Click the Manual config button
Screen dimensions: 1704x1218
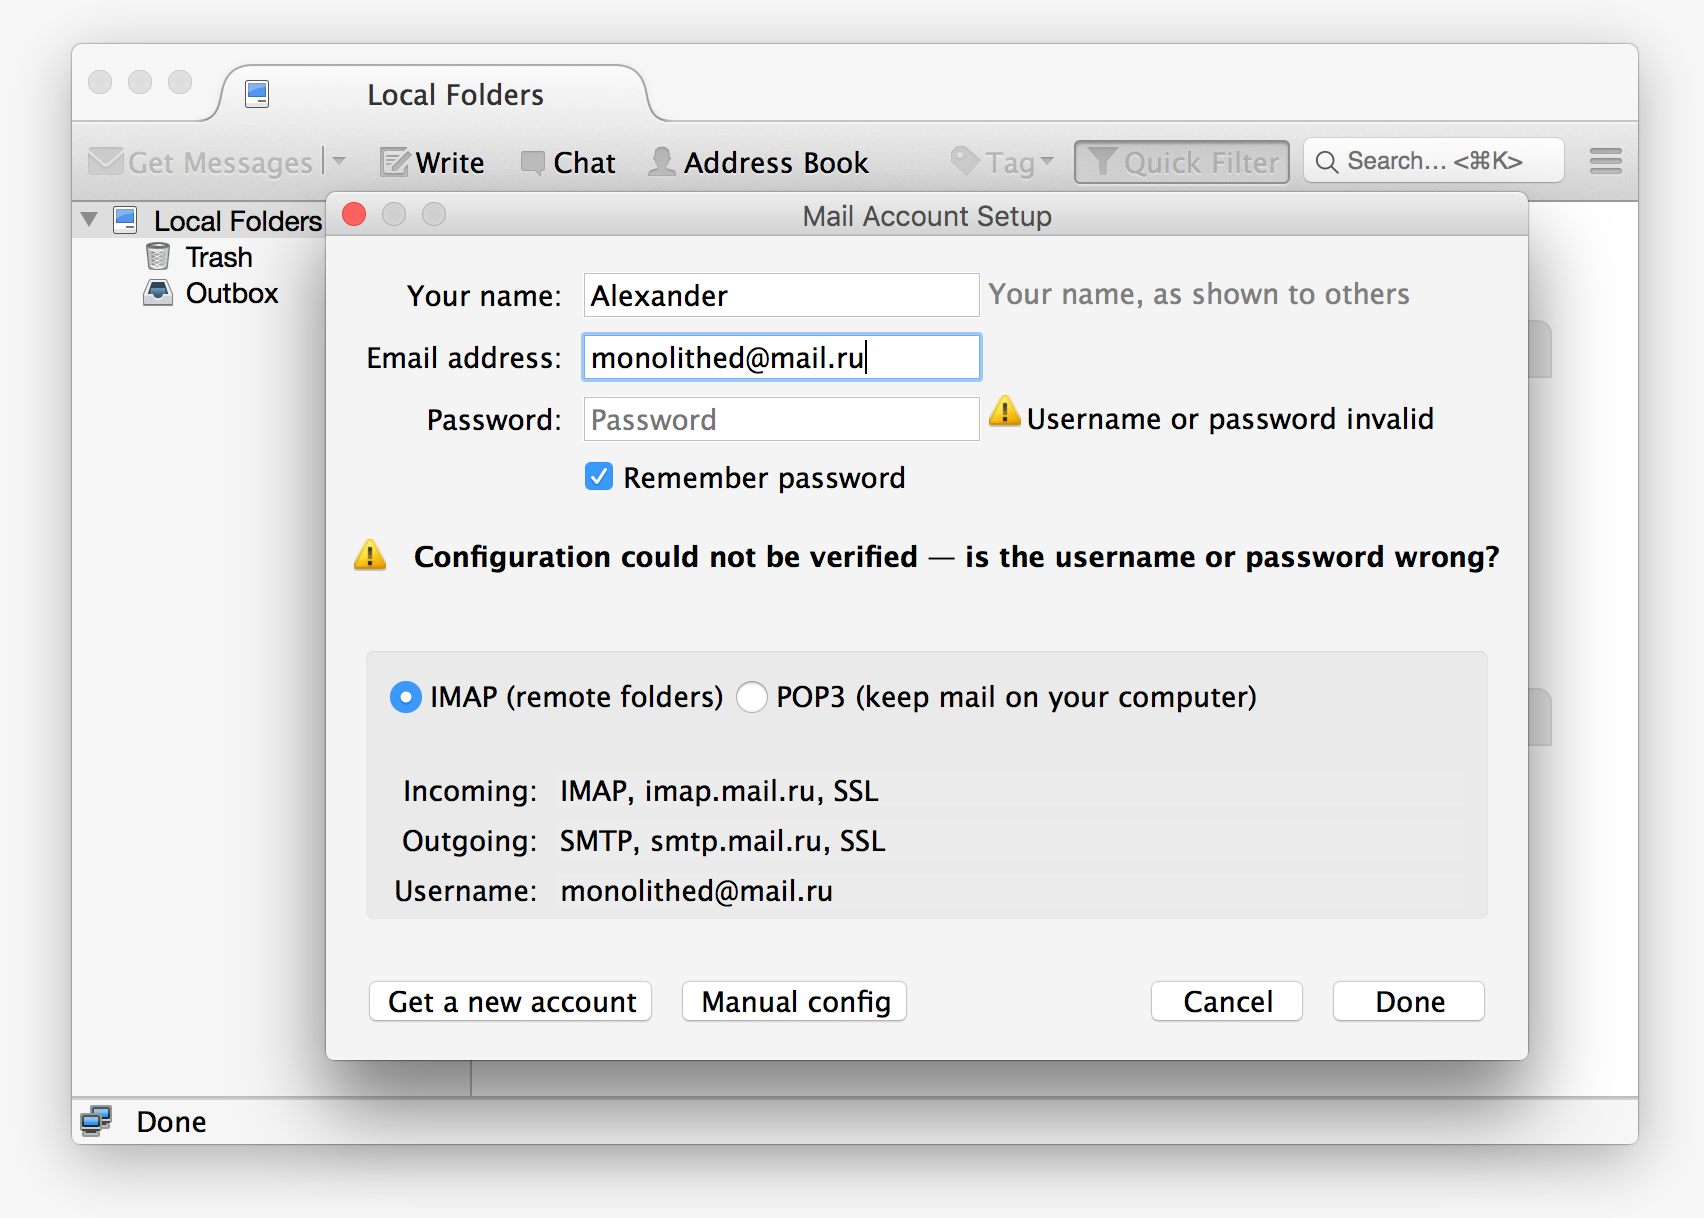click(x=793, y=1001)
